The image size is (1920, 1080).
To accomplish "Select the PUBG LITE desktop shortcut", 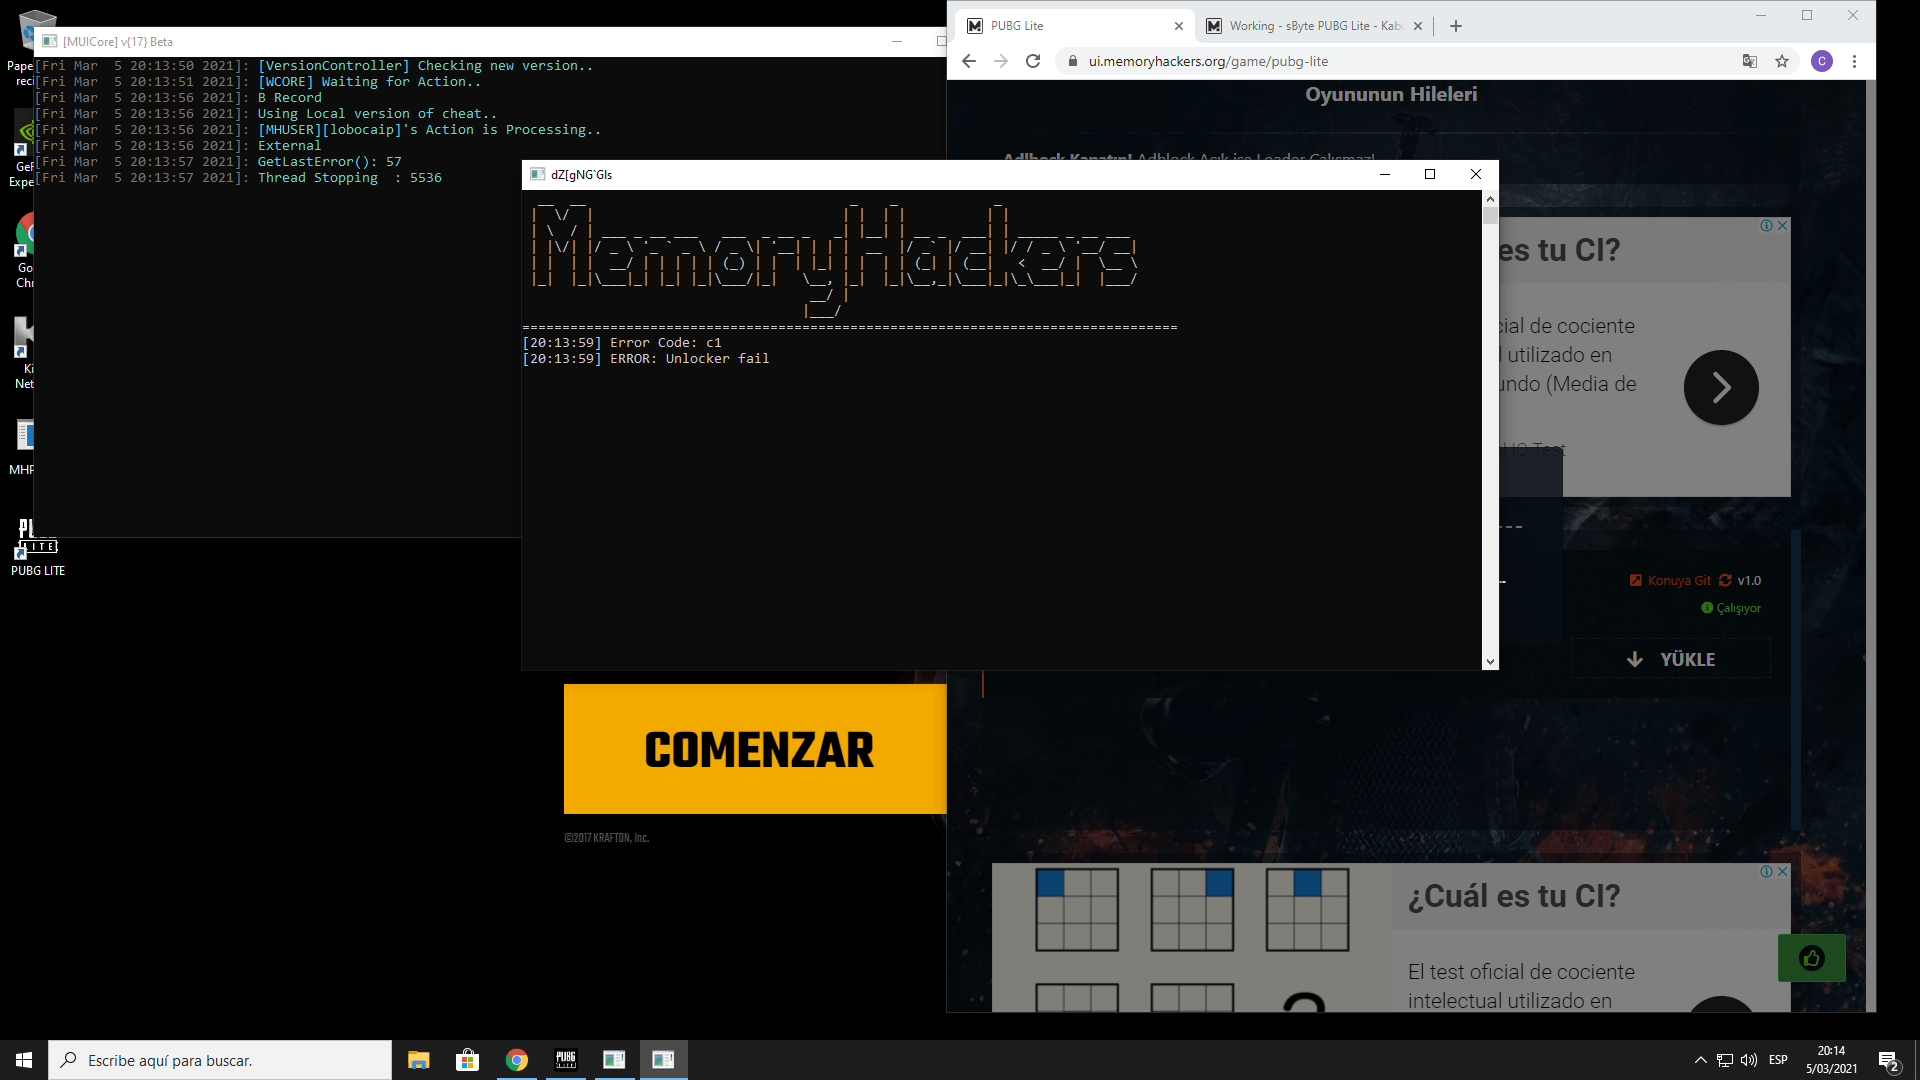I will point(38,546).
